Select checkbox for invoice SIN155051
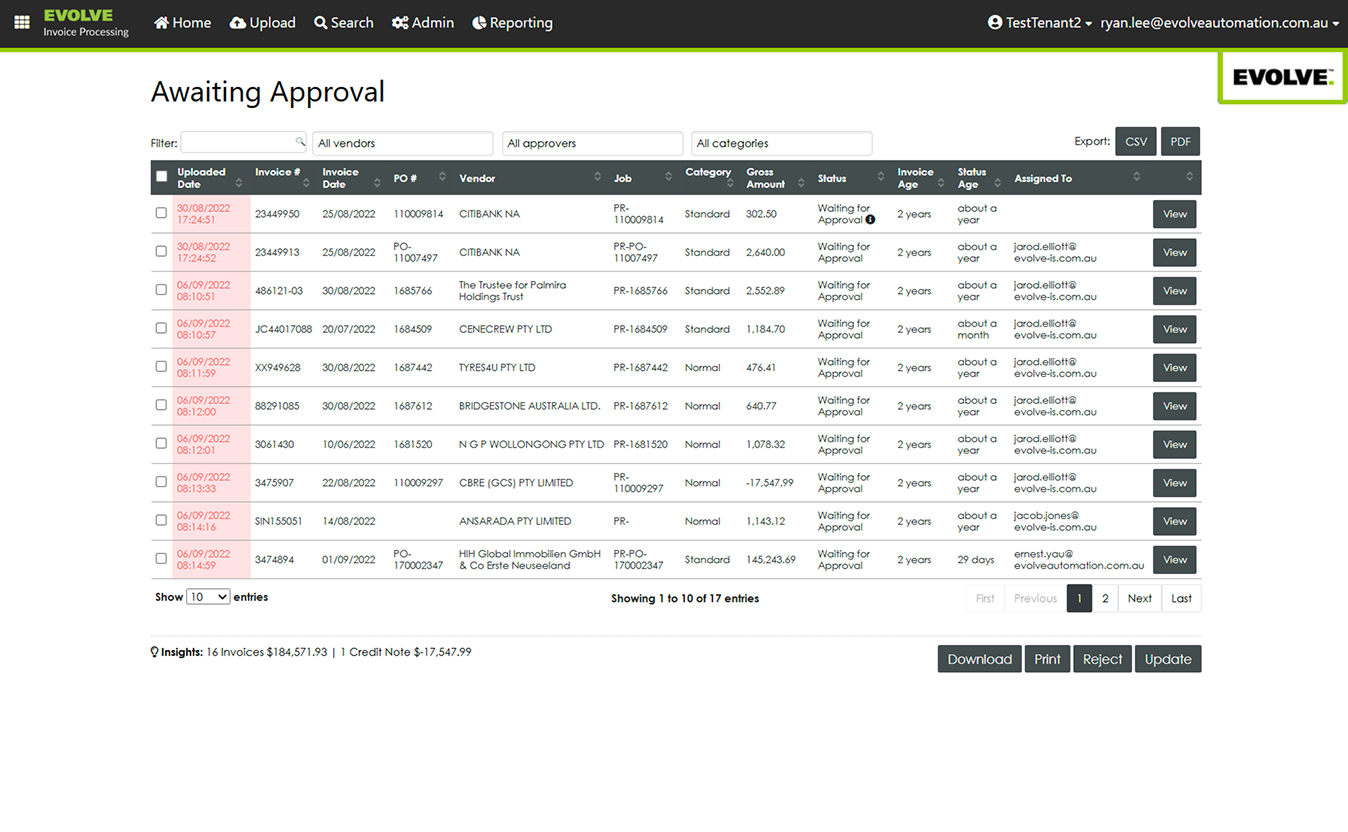This screenshot has width=1348, height=832. 161,520
